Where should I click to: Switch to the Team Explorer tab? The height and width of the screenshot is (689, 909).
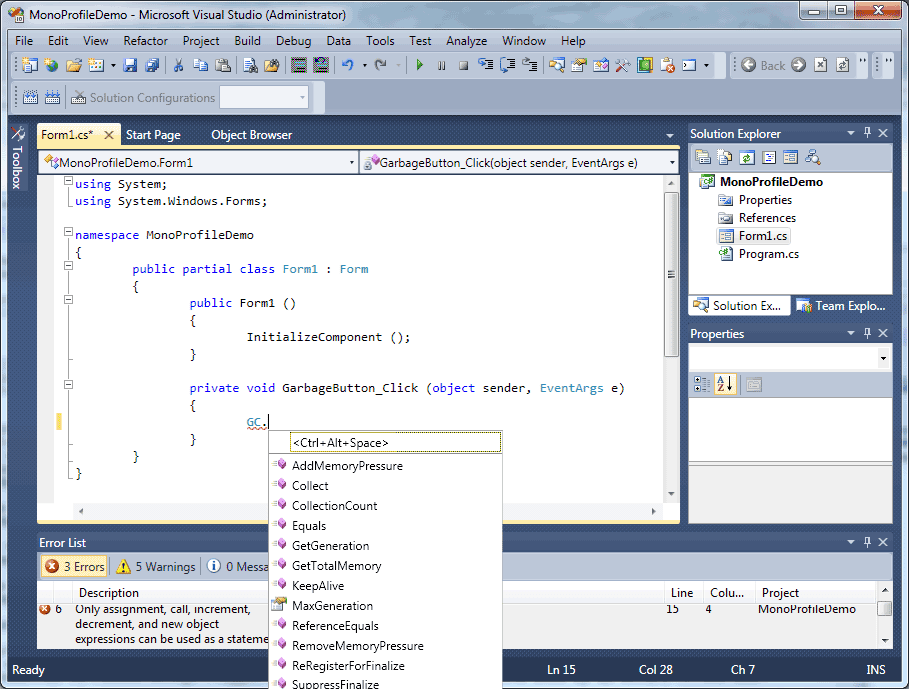841,306
